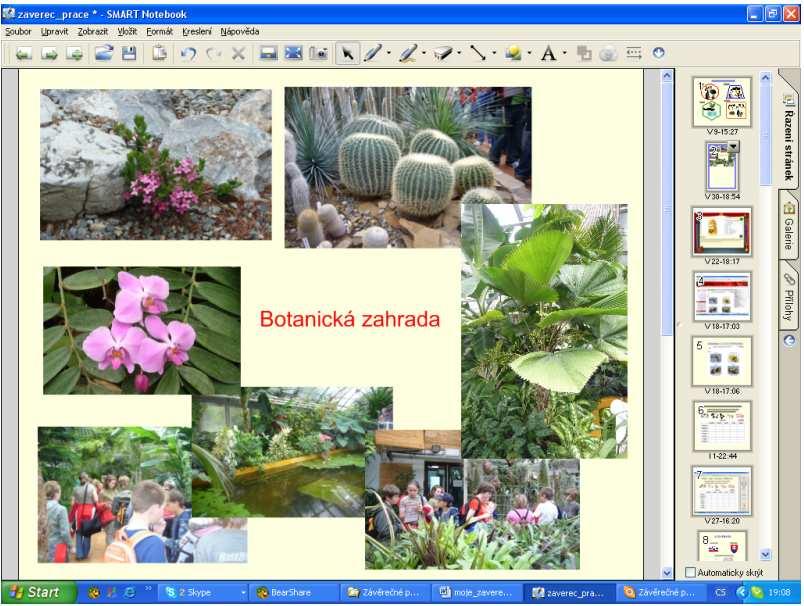Switch to BearShare in the taskbar

coord(293,593)
